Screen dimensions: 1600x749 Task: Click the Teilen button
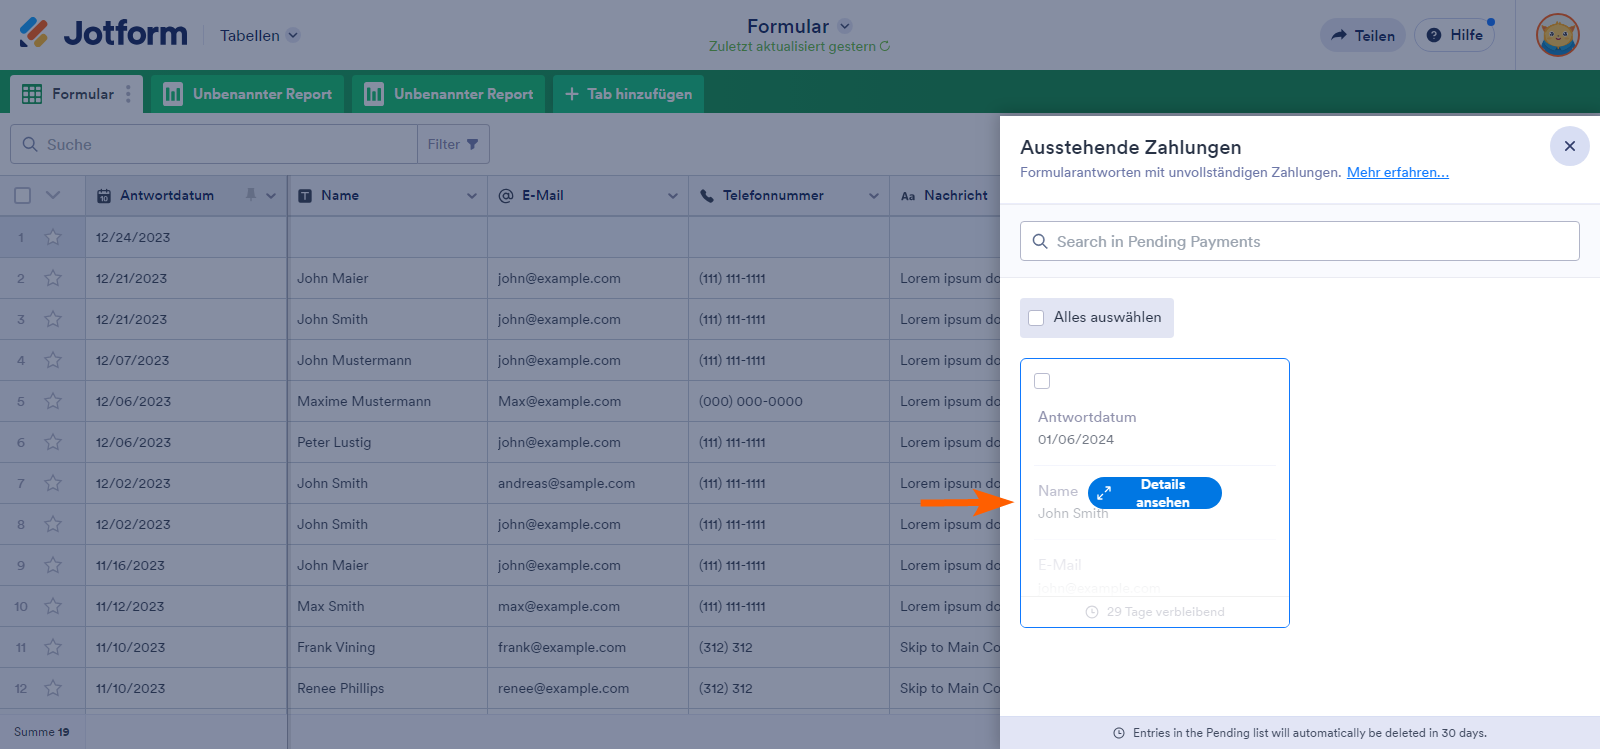point(1363,35)
